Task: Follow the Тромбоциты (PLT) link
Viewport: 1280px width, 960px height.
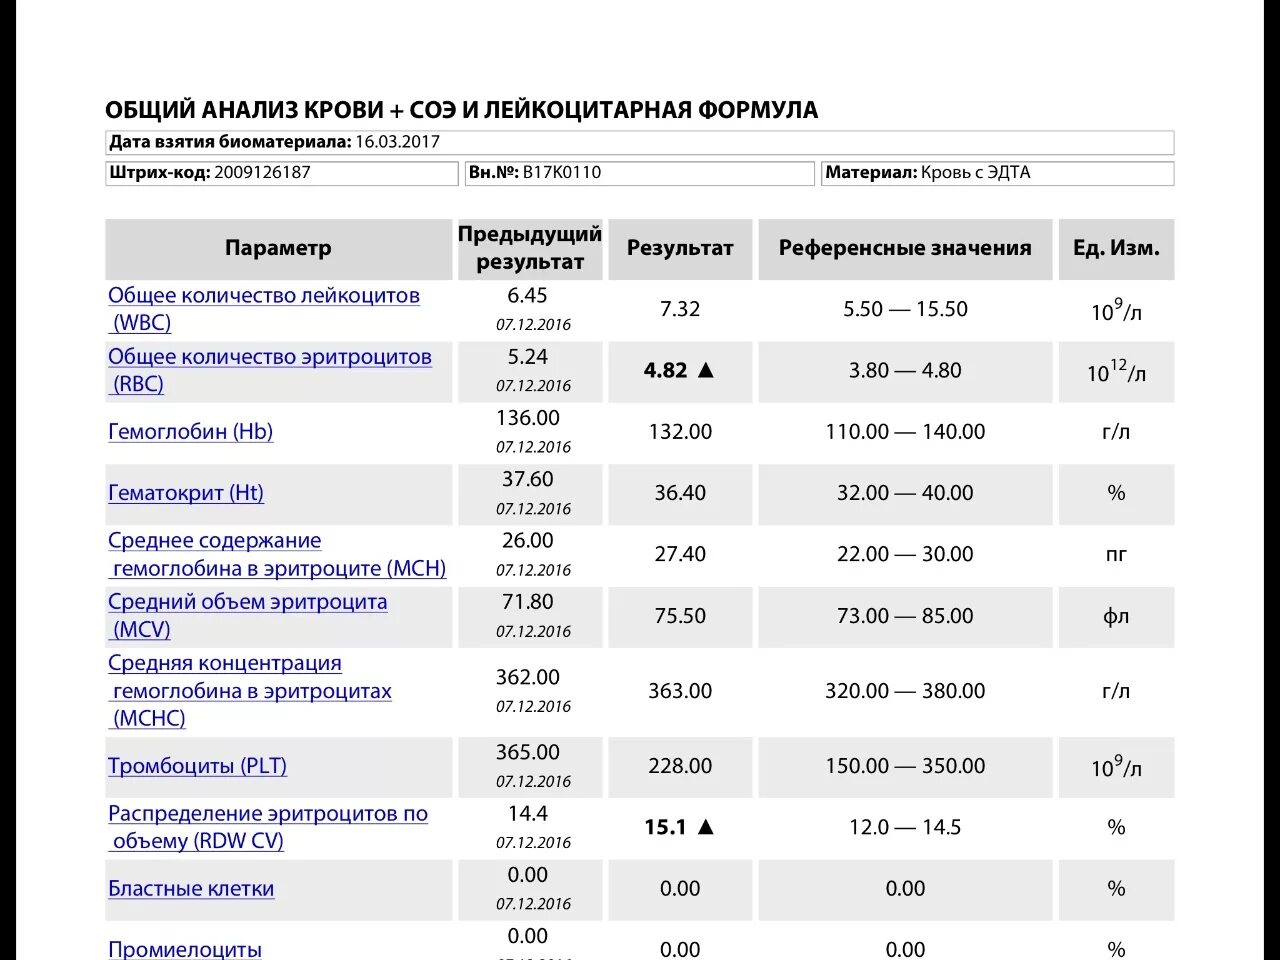Action: point(197,766)
